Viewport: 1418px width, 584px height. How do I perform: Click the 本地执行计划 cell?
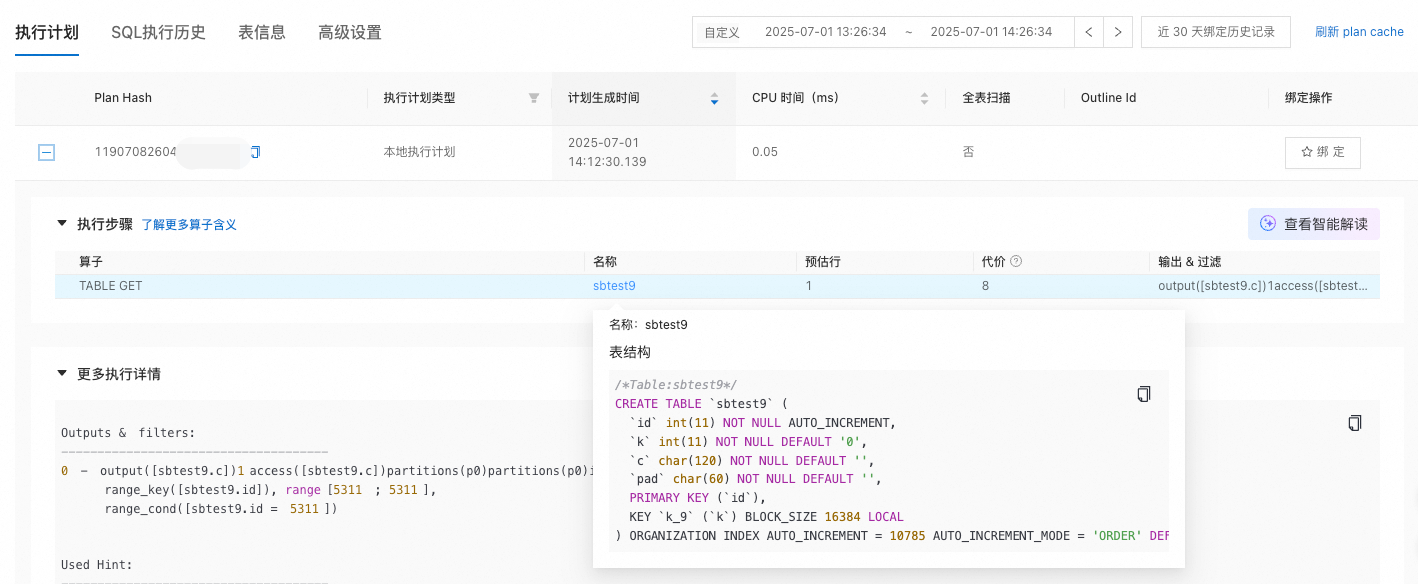419,152
